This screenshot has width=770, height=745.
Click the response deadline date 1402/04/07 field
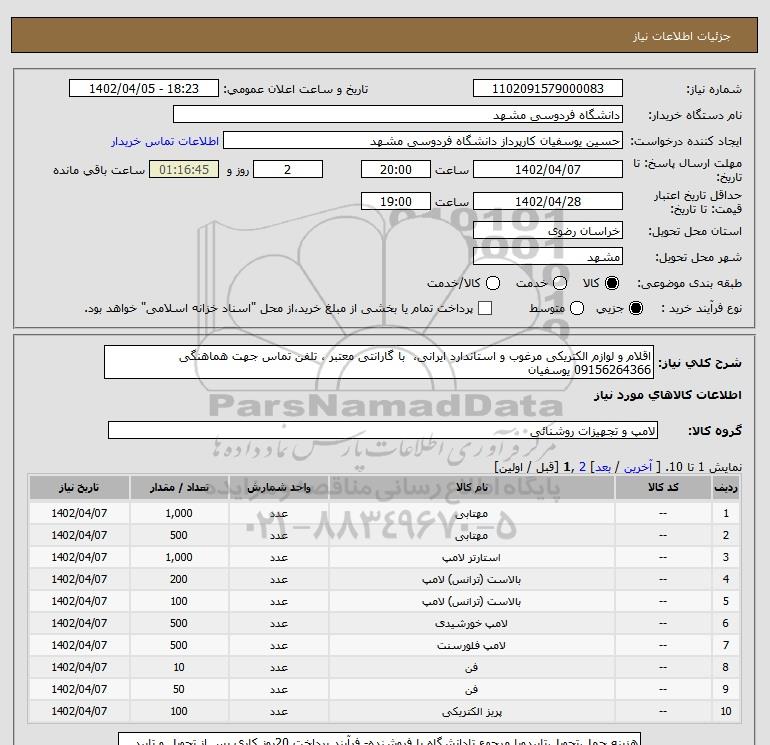pos(548,169)
